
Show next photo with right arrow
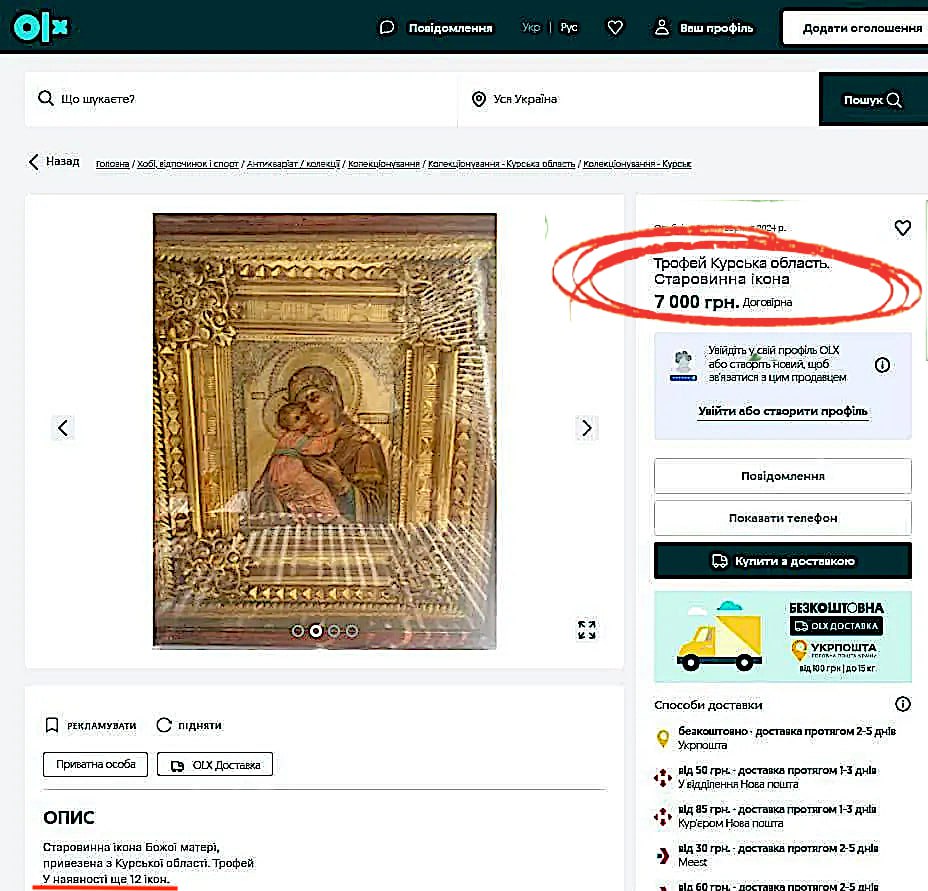point(587,427)
